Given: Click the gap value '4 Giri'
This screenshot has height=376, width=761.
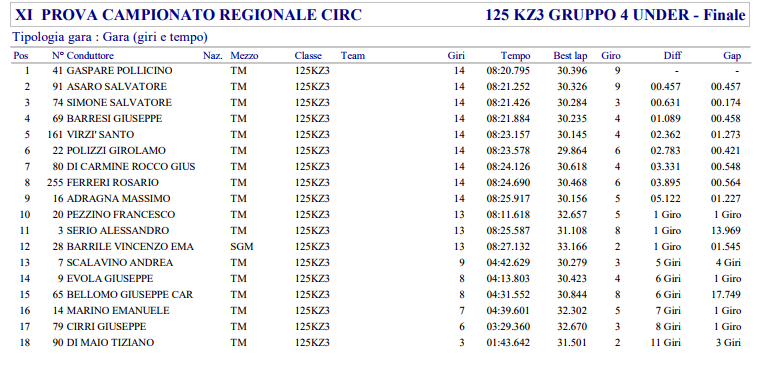Looking at the screenshot, I should pyautogui.click(x=728, y=263).
